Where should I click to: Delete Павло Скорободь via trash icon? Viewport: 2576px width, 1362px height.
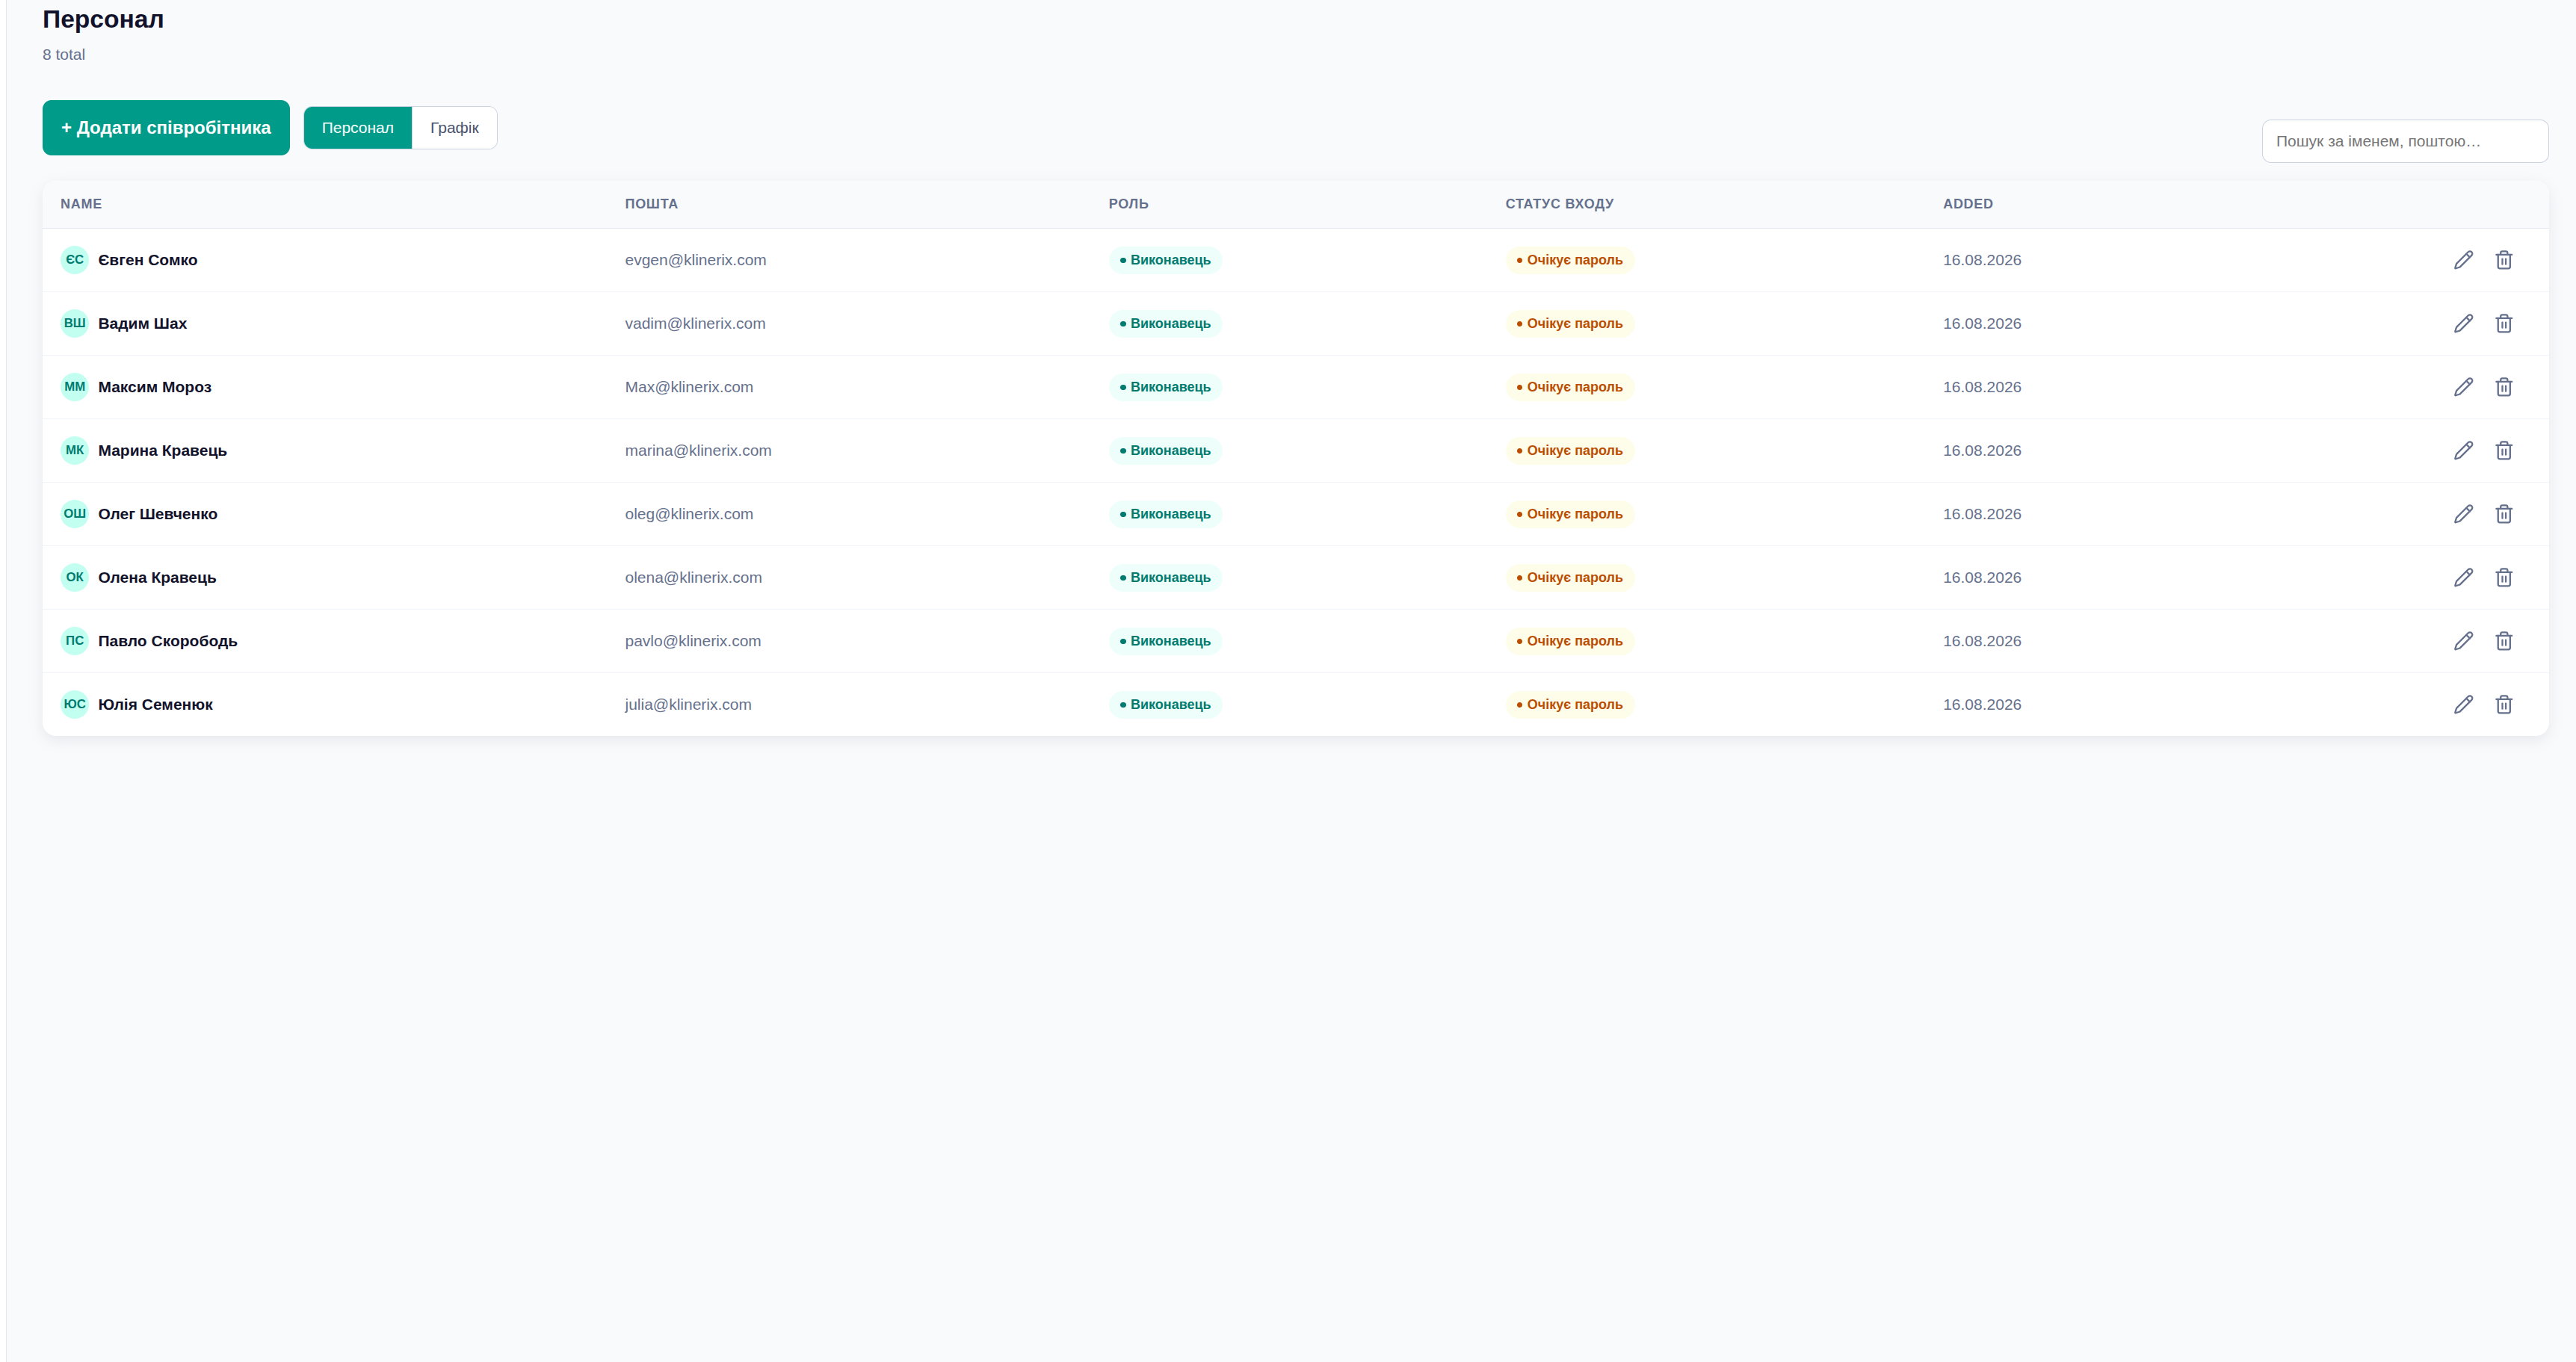2504,641
